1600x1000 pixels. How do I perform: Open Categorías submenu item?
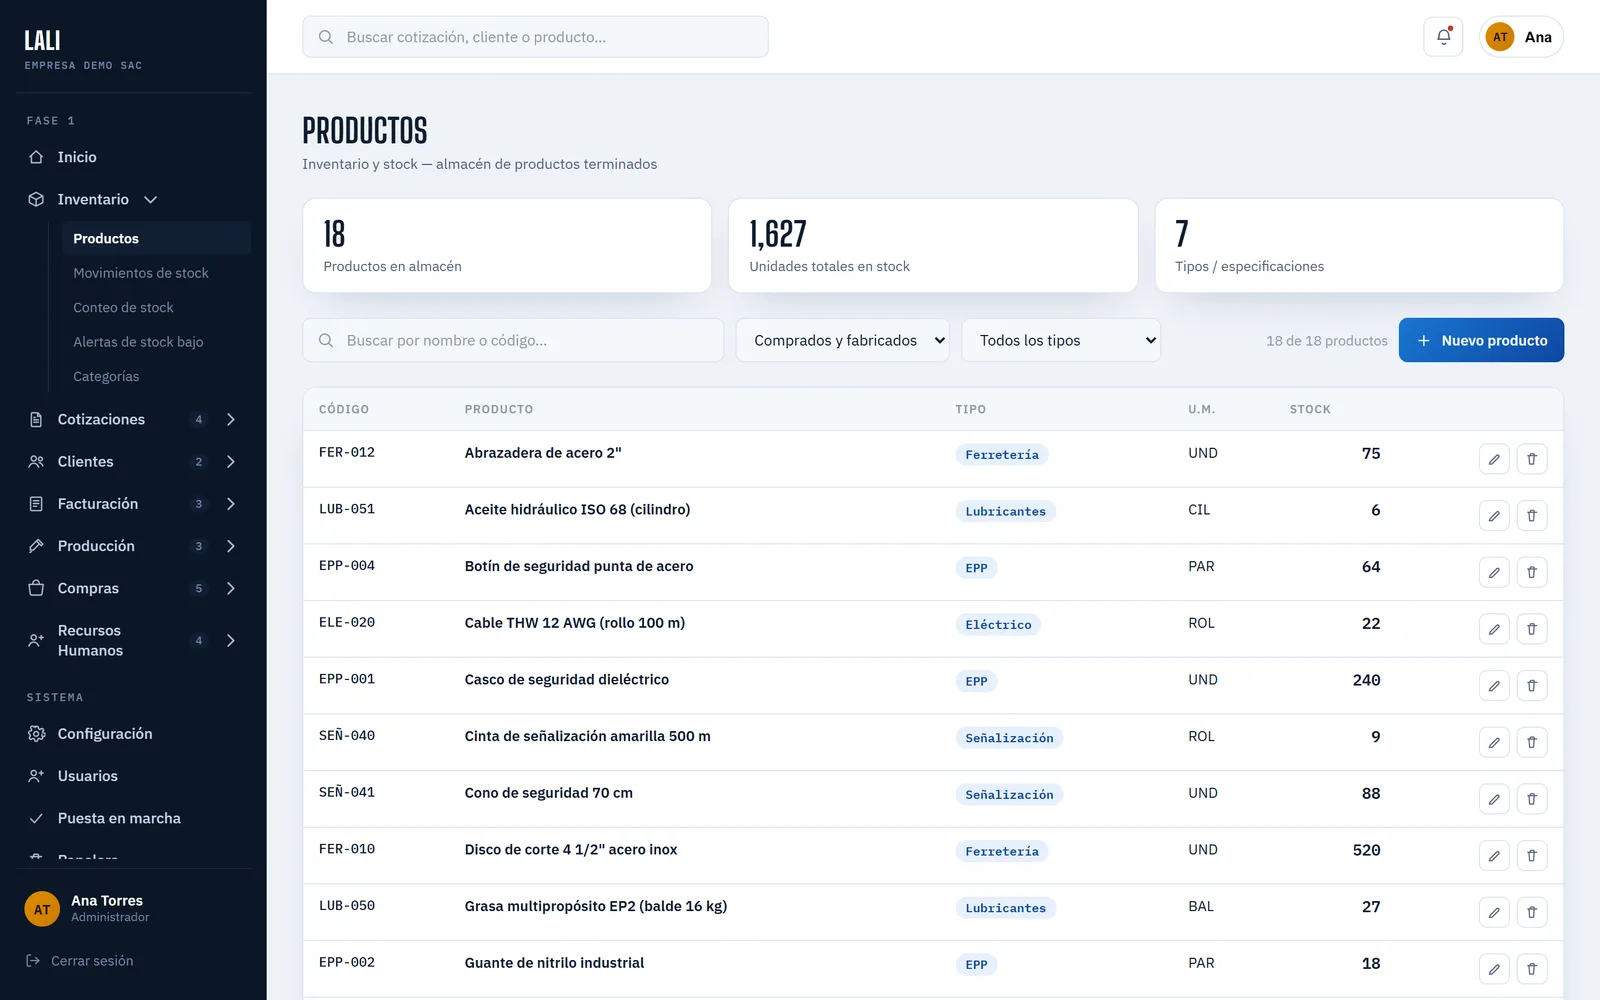coord(156,376)
